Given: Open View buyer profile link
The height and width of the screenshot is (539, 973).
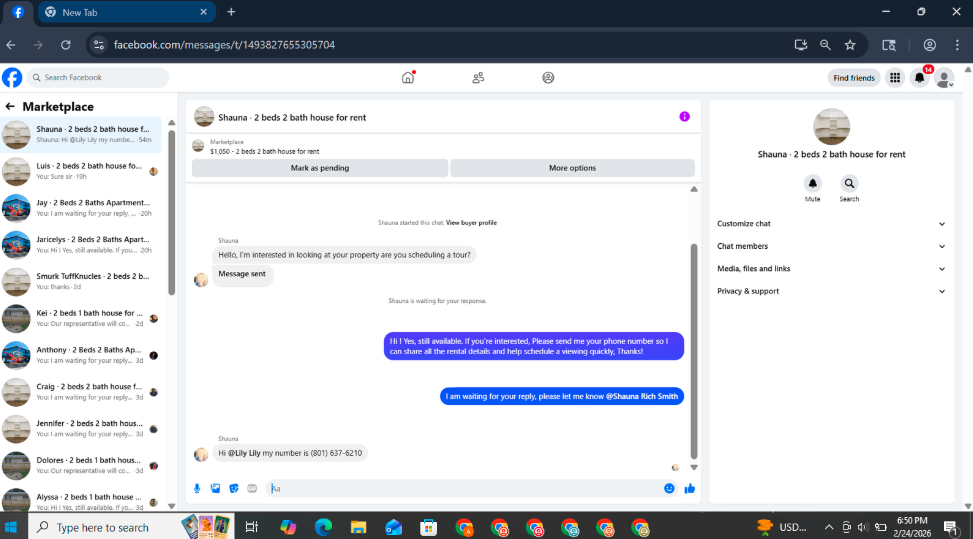Looking at the screenshot, I should 471,223.
